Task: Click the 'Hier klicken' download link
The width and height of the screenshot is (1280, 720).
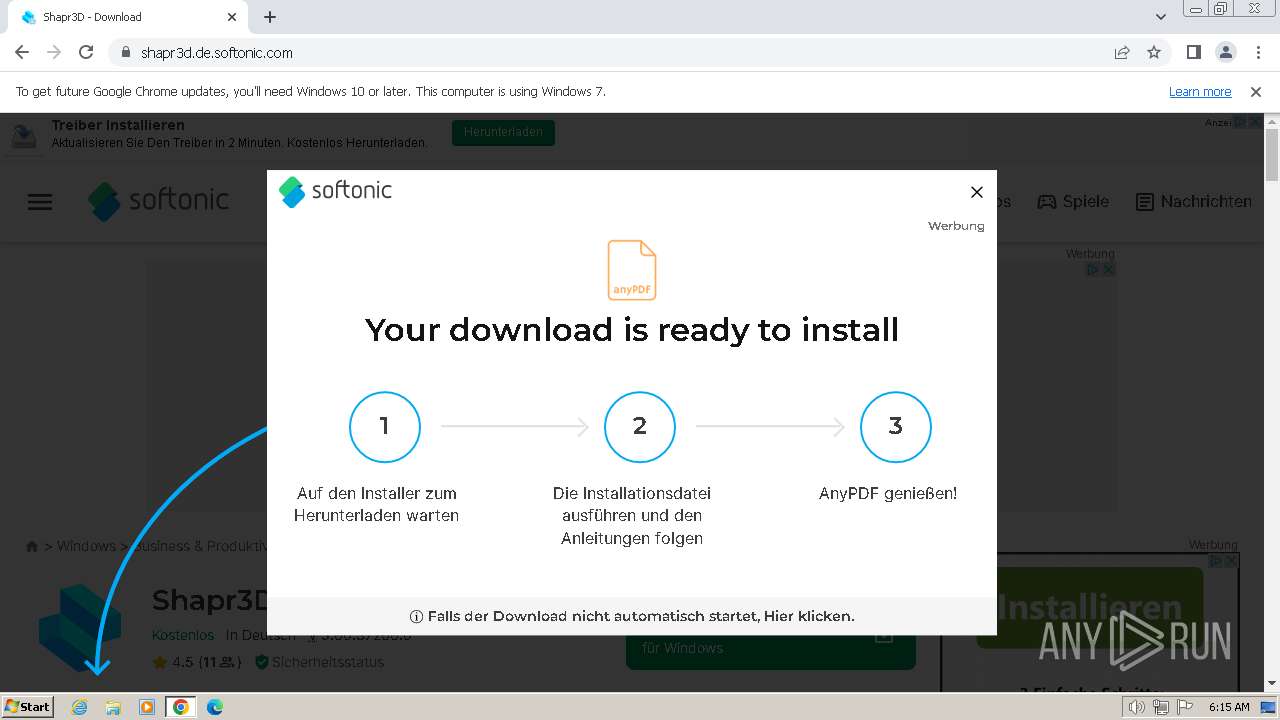Action: tap(809, 616)
